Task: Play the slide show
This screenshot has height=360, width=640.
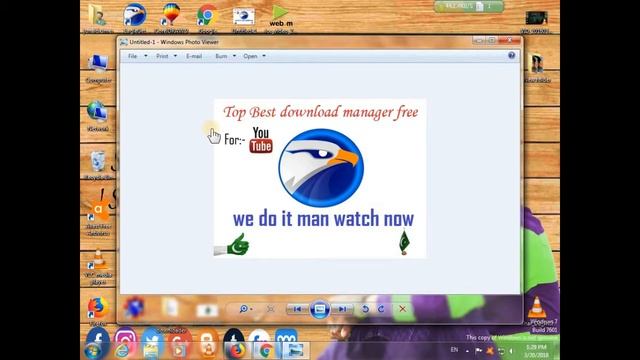Action: click(x=320, y=309)
